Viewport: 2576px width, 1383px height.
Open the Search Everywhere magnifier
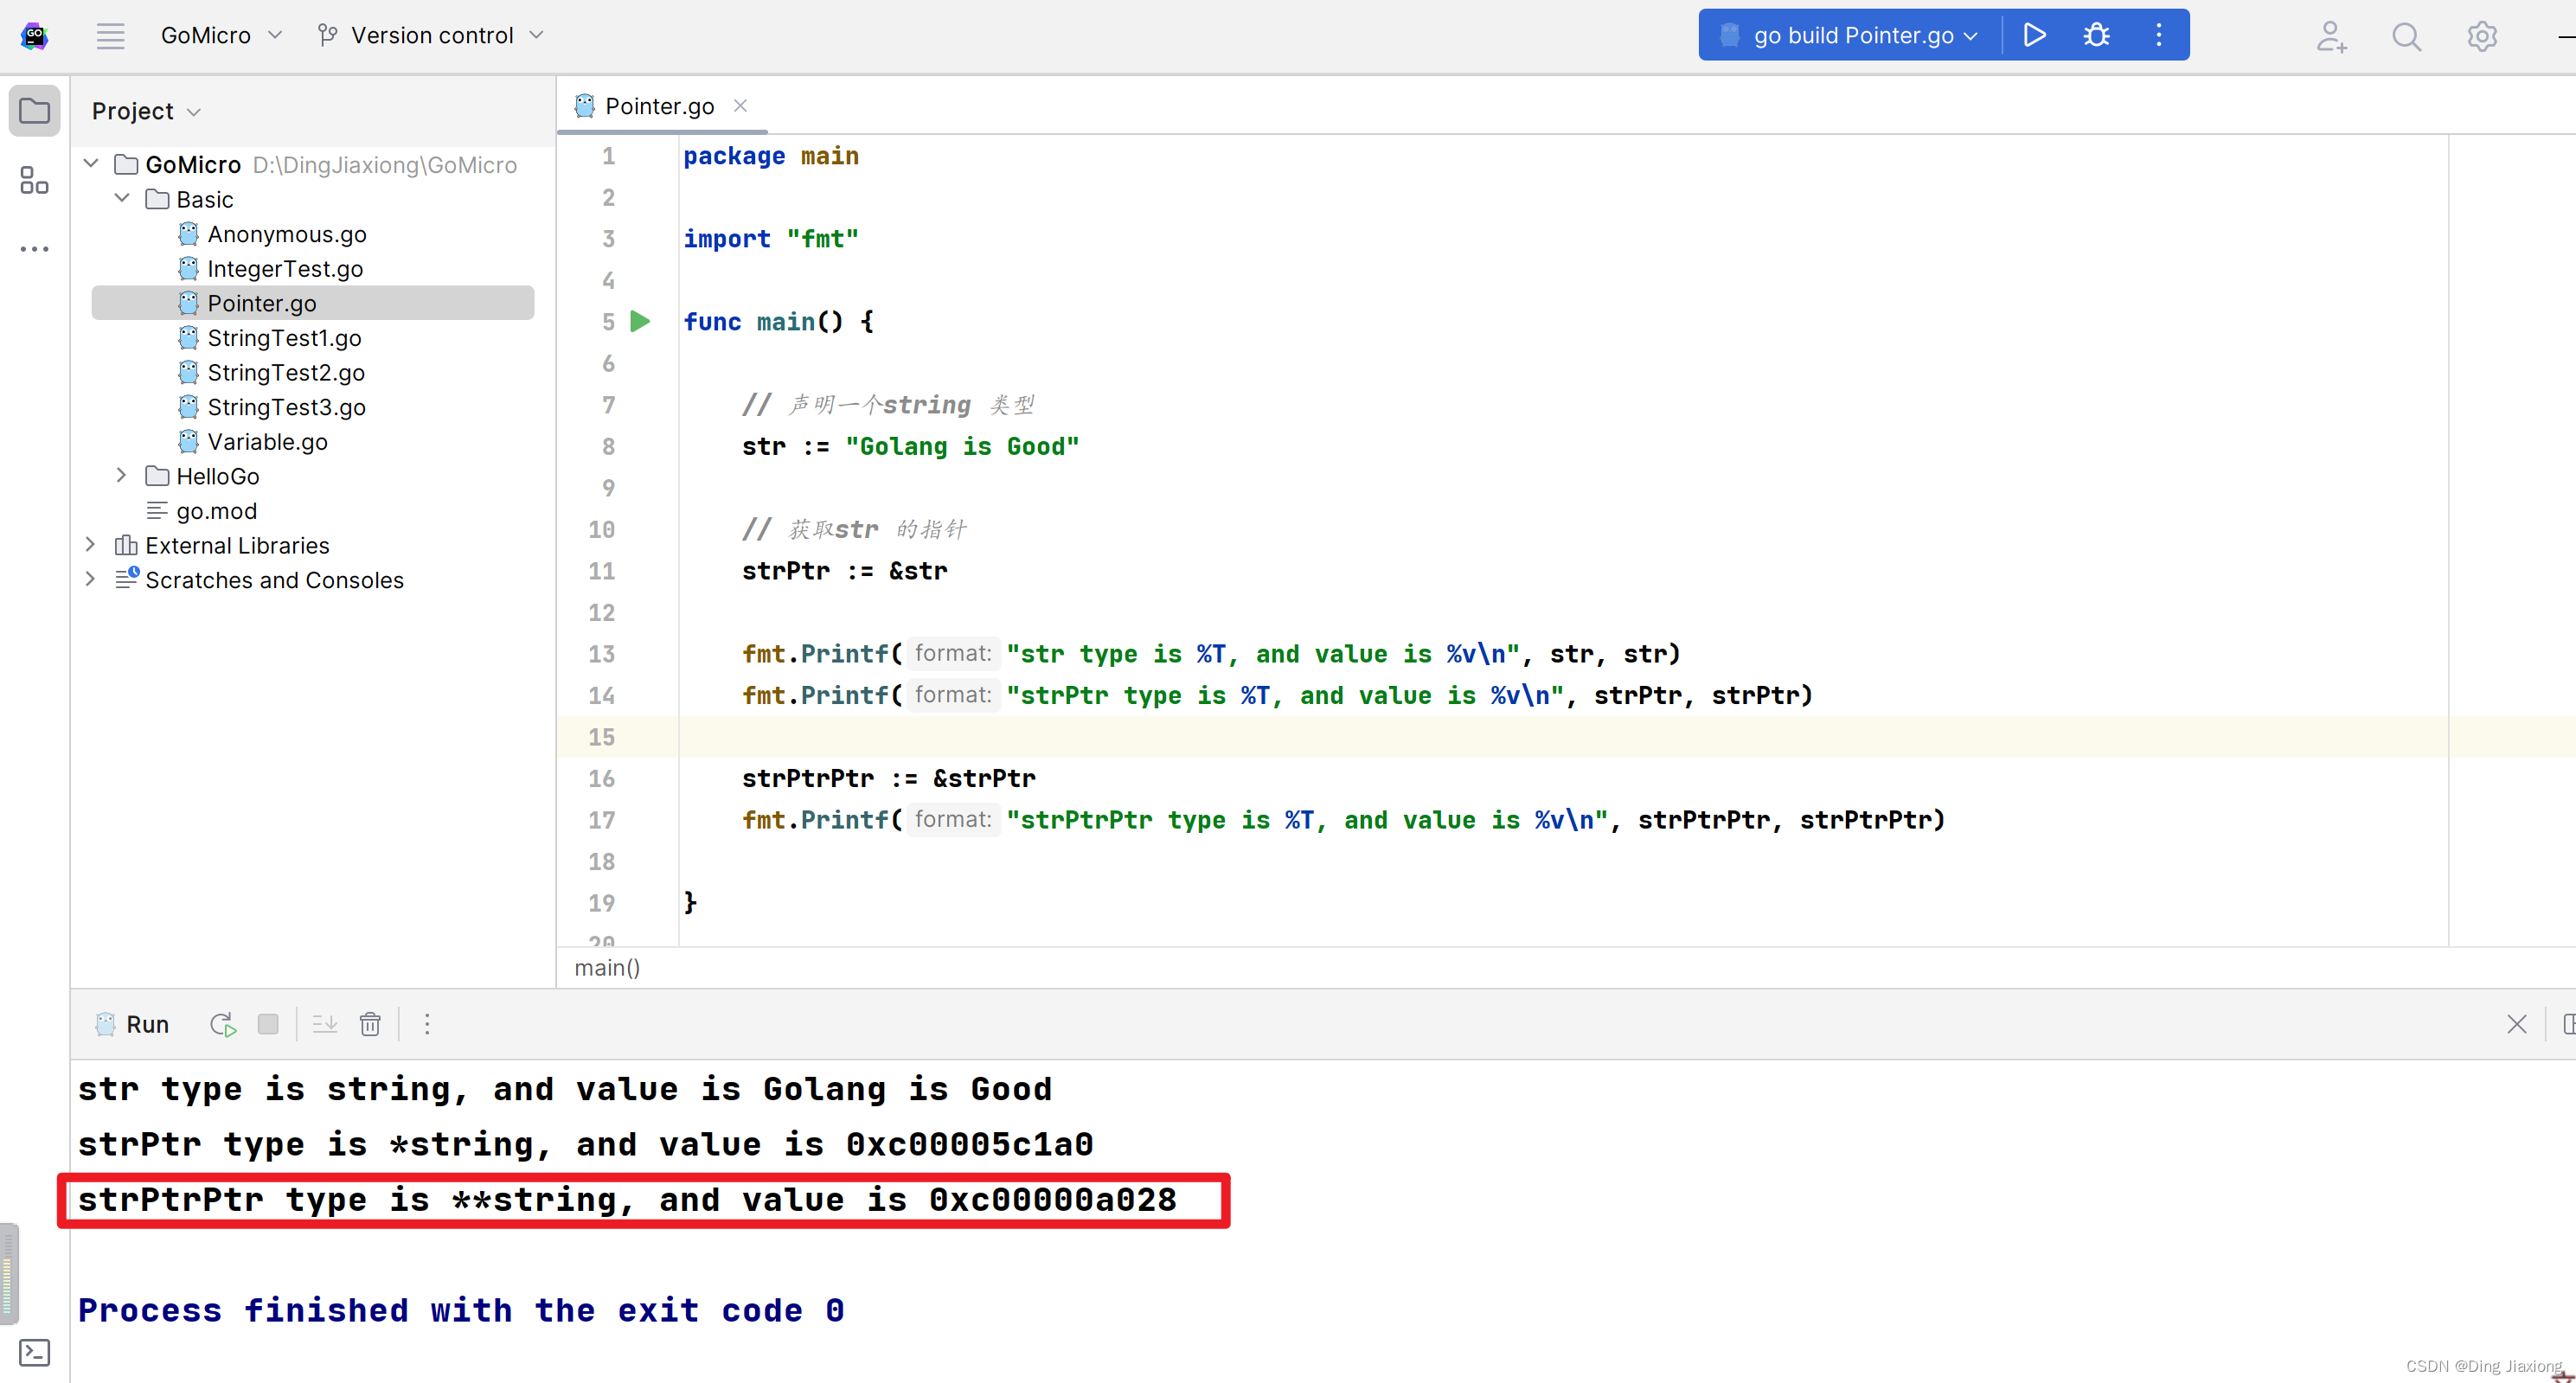2406,37
